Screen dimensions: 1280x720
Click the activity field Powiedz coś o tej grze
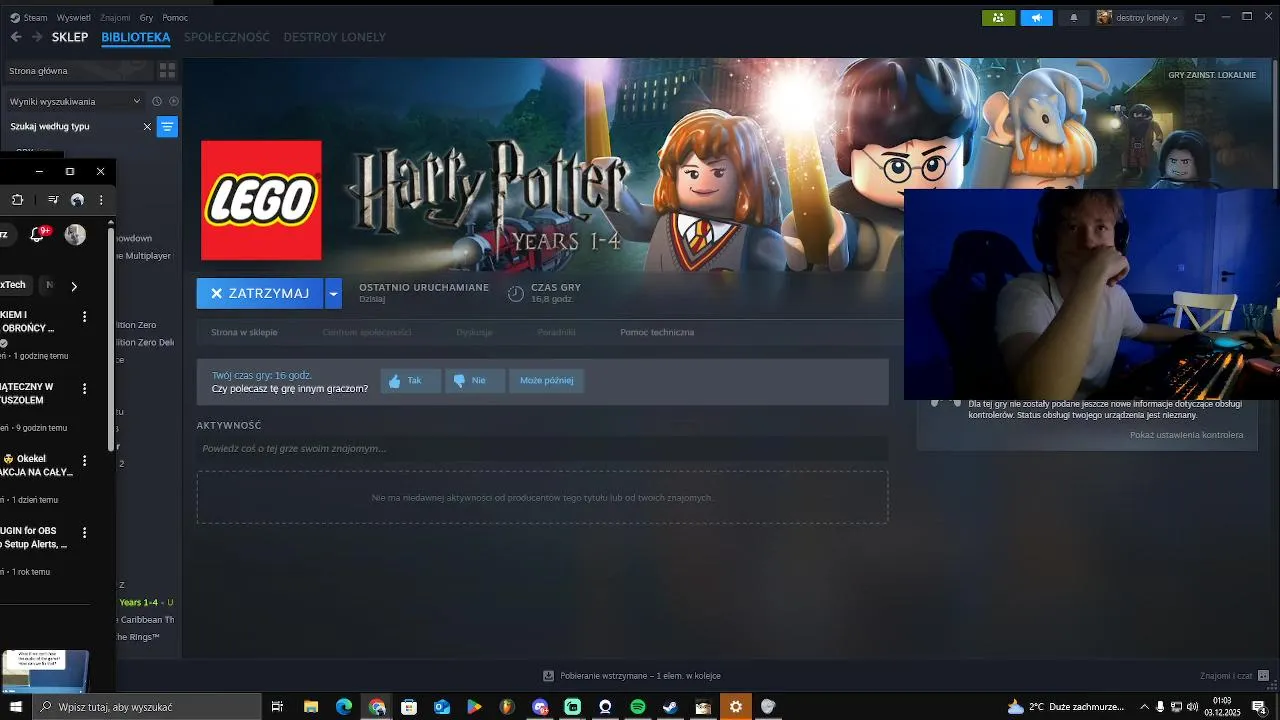542,448
